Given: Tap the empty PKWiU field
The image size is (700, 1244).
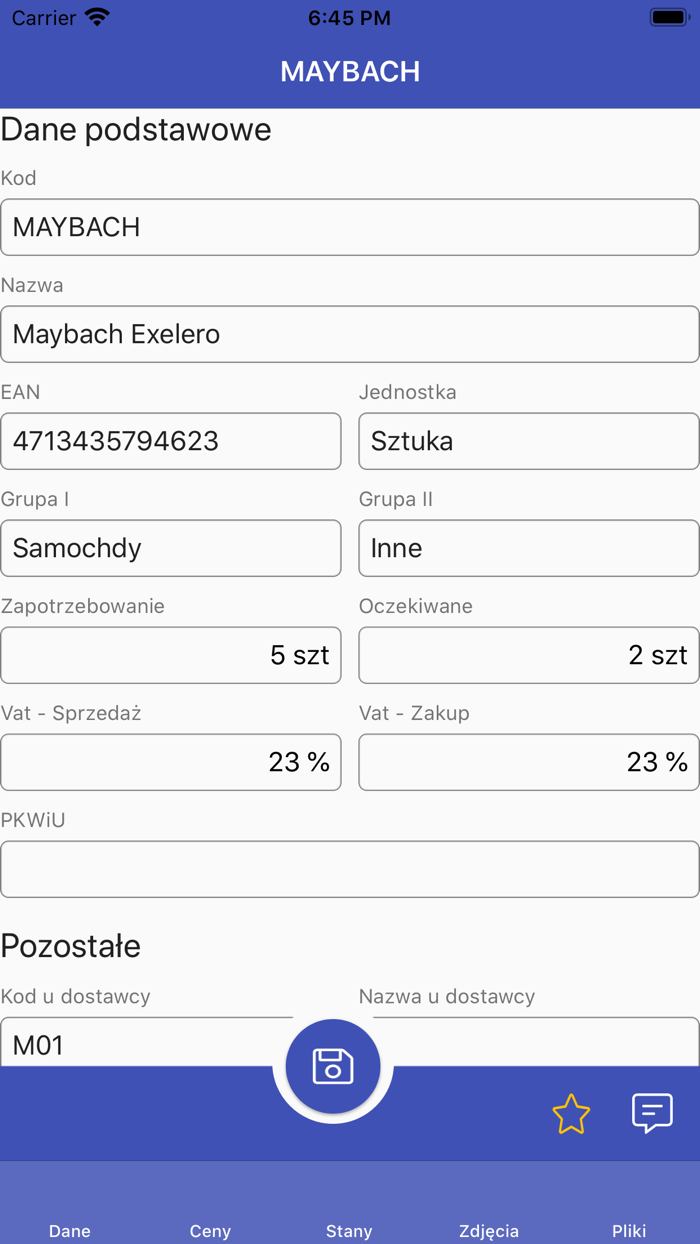Looking at the screenshot, I should tap(350, 869).
